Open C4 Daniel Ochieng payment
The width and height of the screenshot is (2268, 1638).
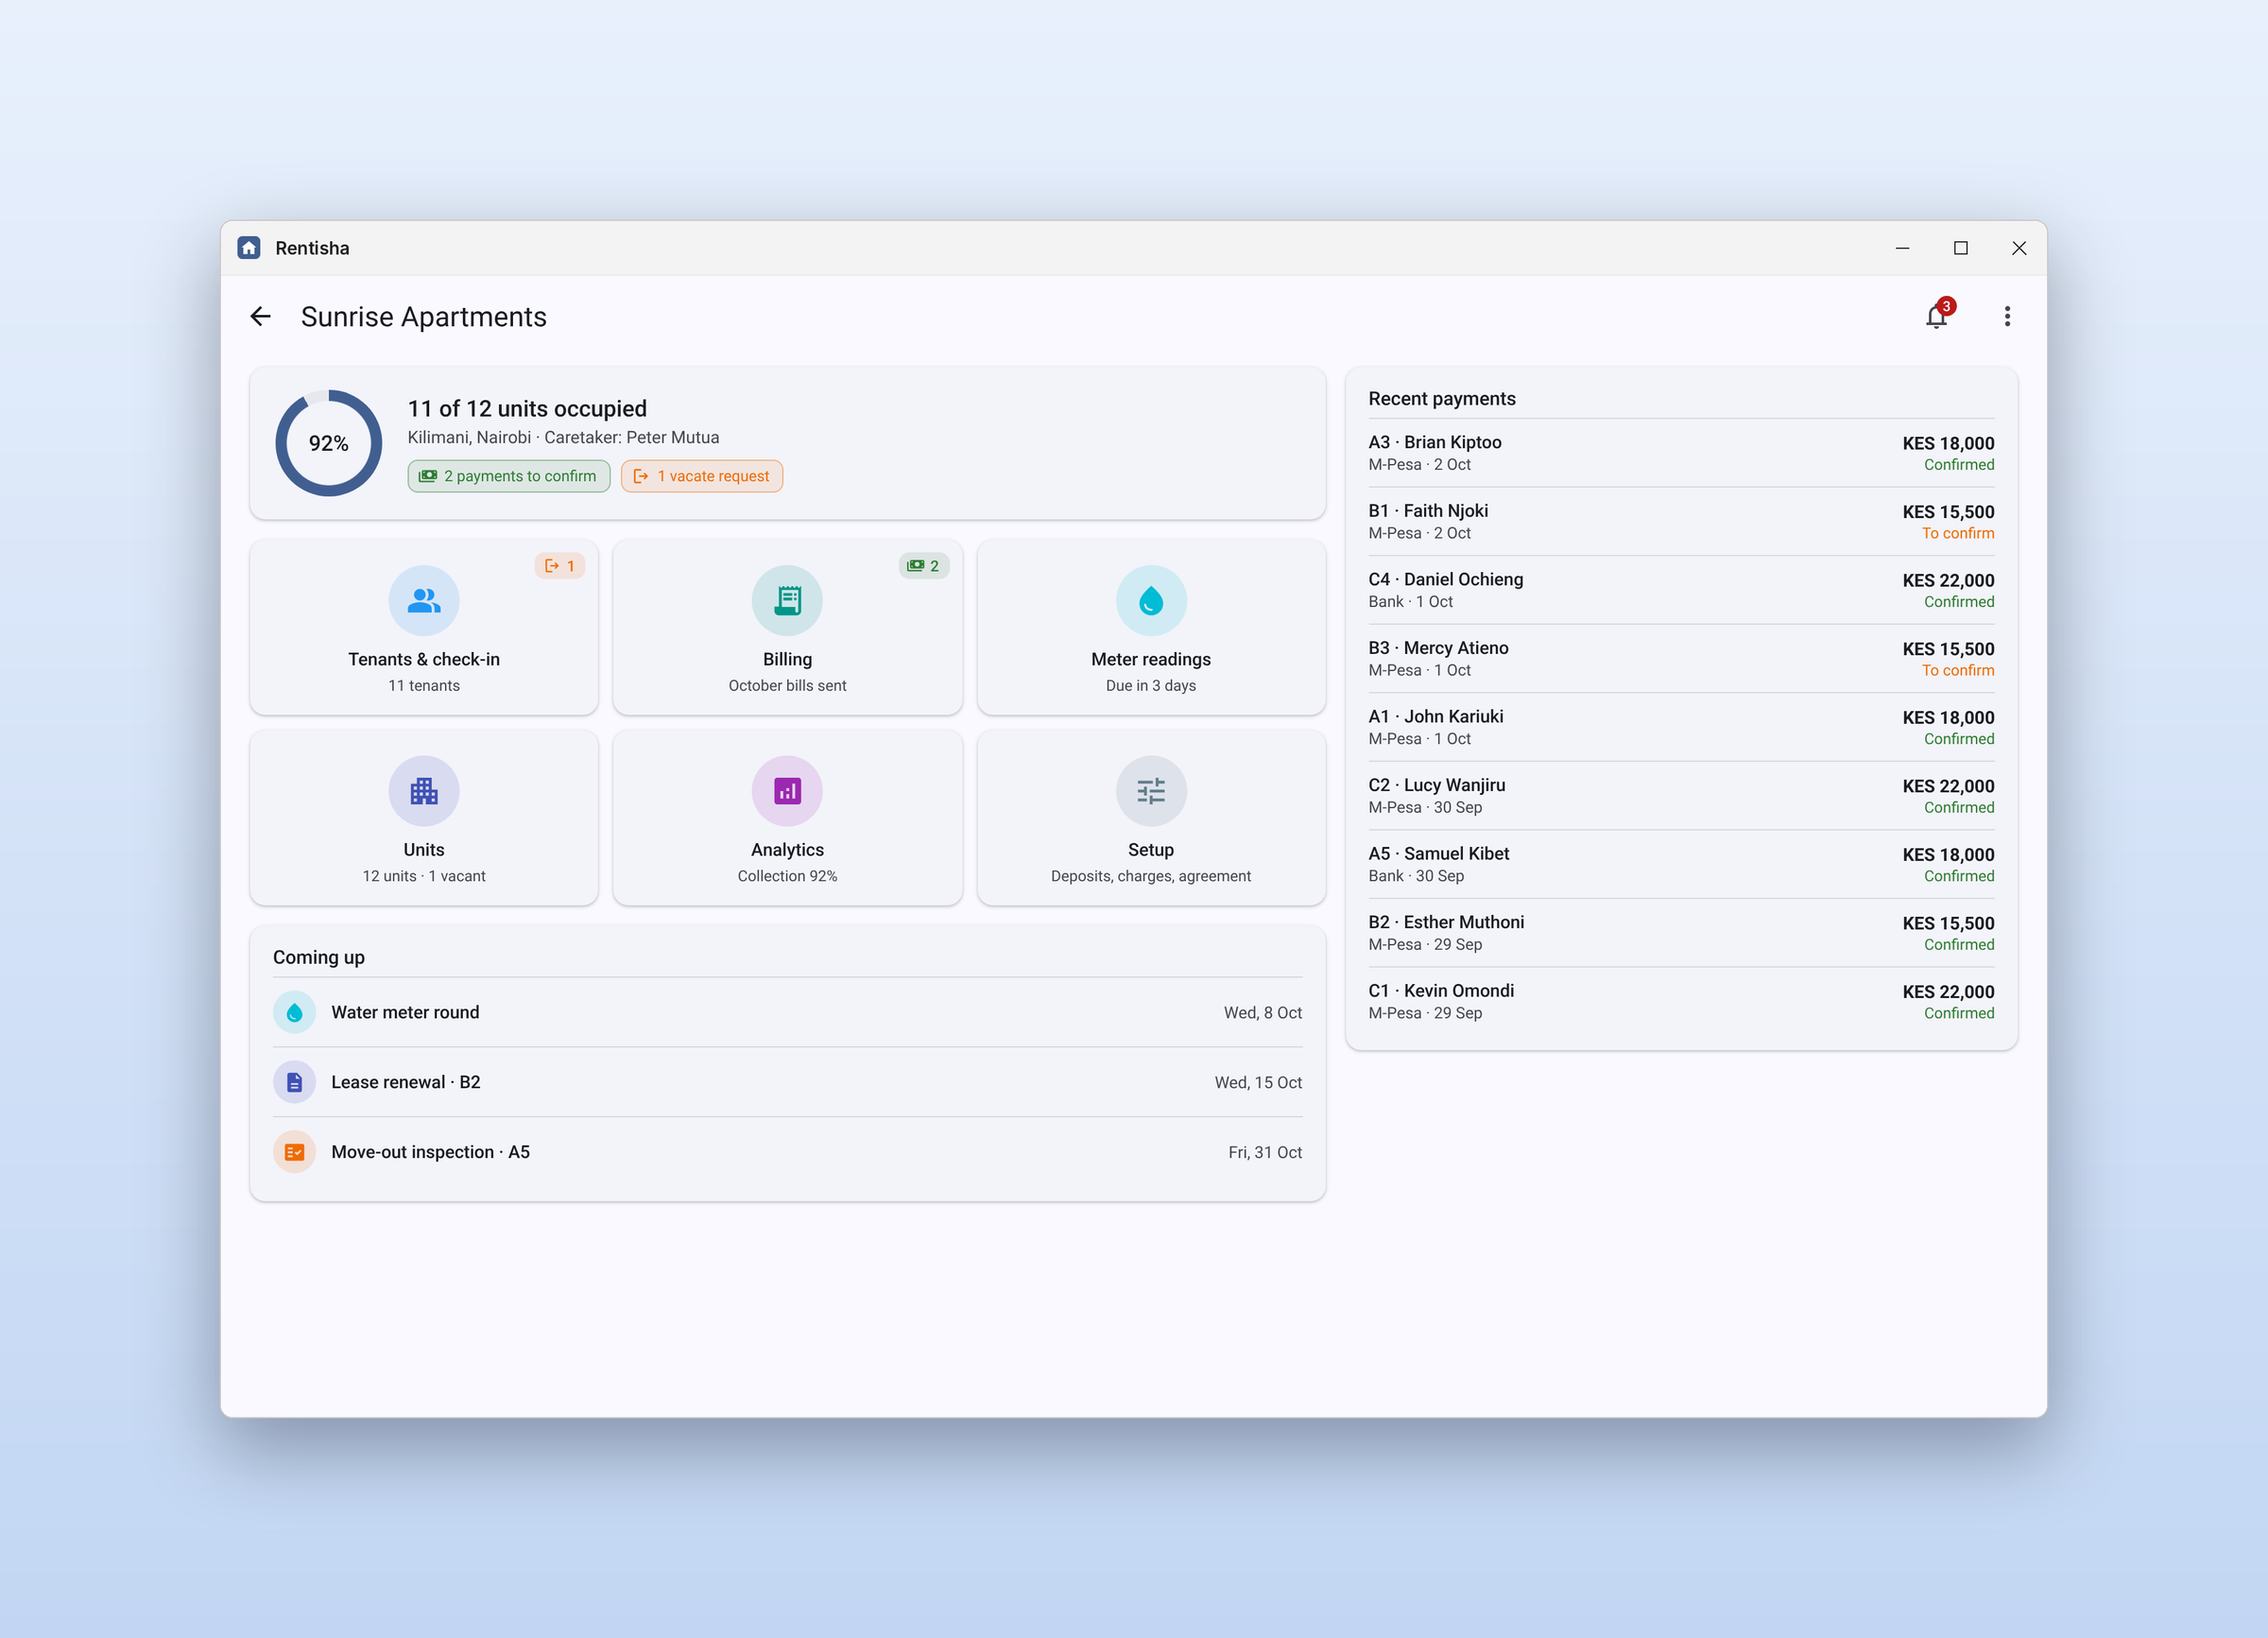(x=1681, y=590)
